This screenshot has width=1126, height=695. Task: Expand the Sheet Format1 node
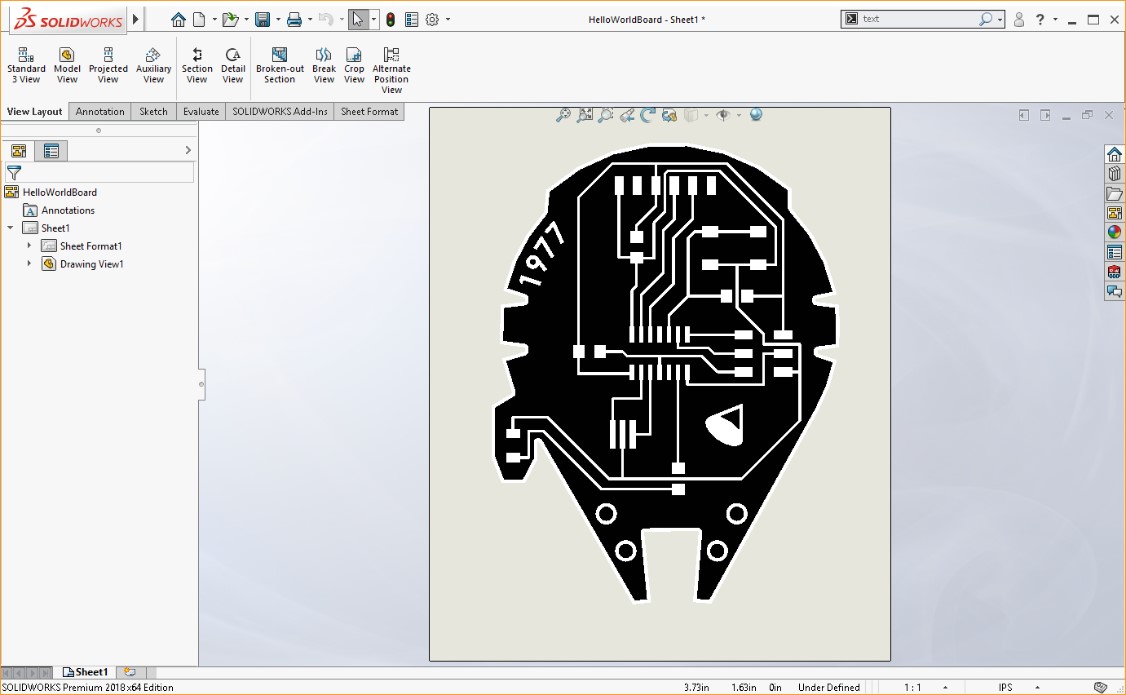[x=29, y=246]
